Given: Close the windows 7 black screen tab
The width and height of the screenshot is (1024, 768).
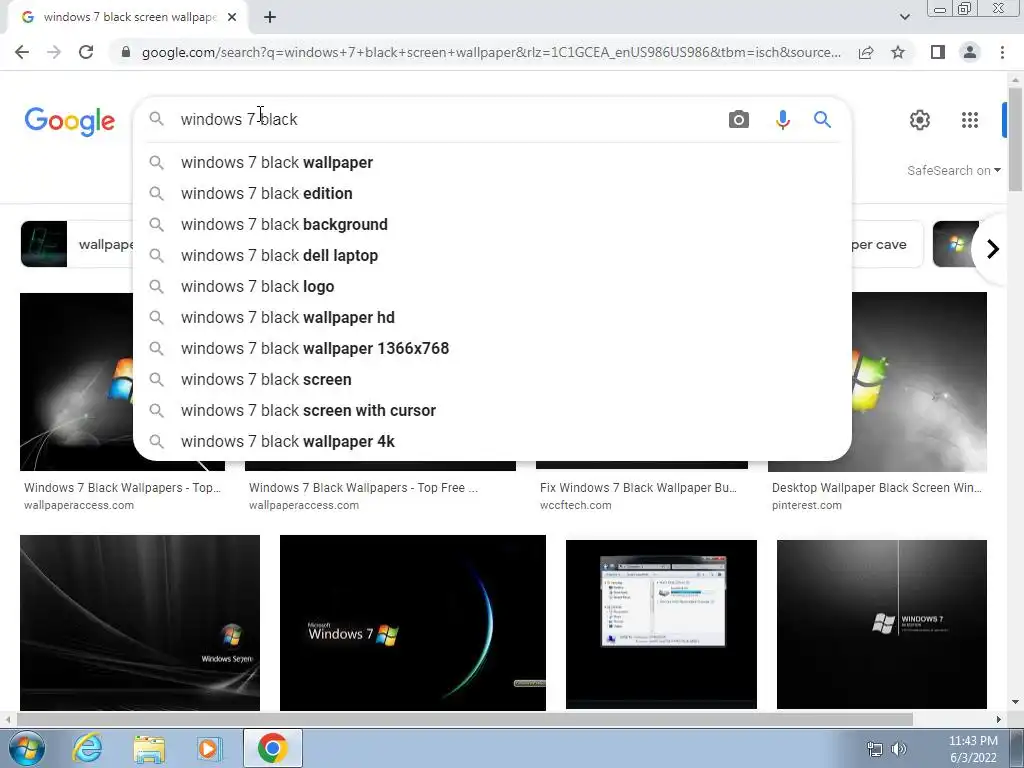Looking at the screenshot, I should pyautogui.click(x=232, y=18).
